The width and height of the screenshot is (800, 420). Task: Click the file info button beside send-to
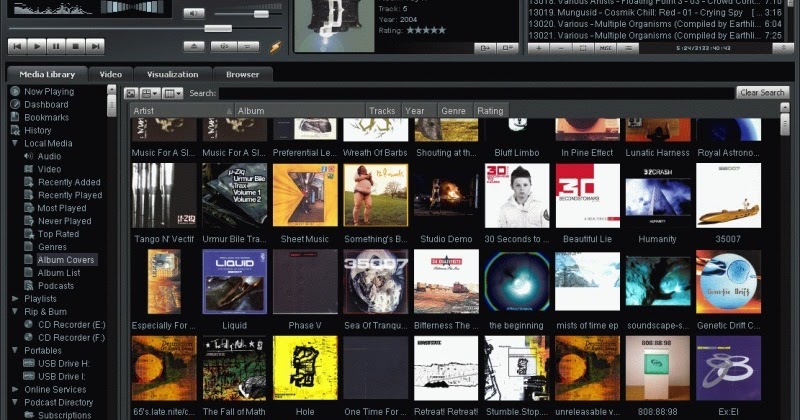coord(508,48)
